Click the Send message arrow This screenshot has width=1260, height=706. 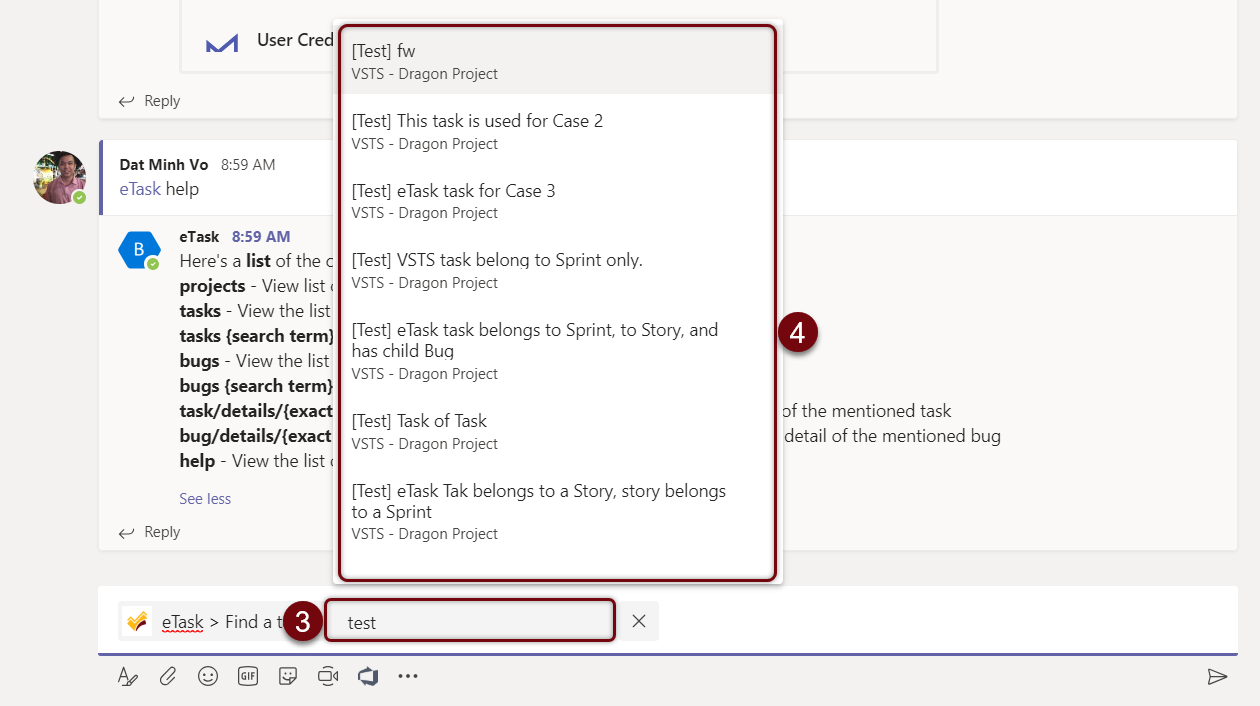[1216, 677]
